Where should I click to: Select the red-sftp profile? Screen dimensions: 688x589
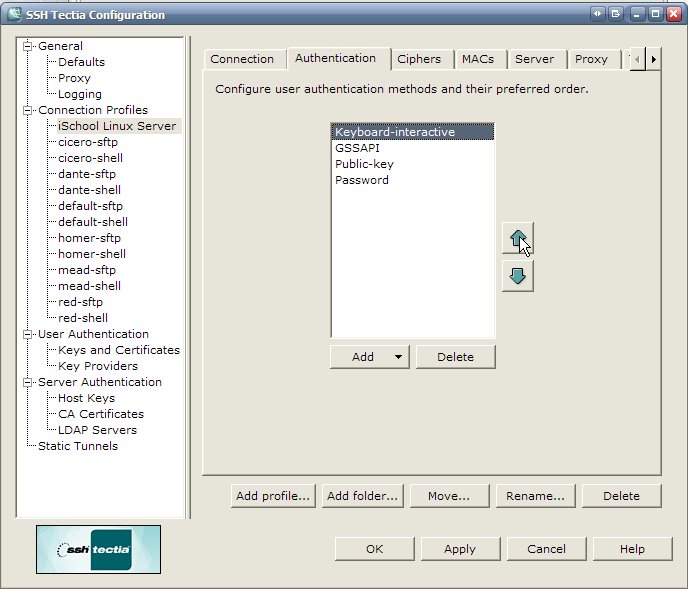click(x=80, y=302)
